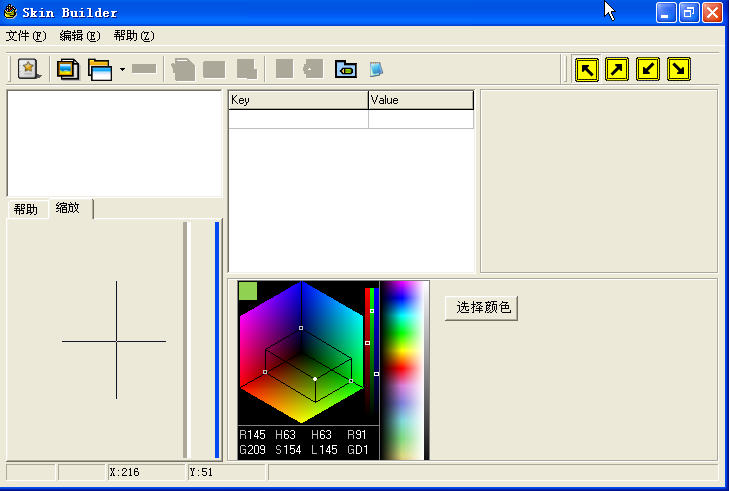Viewport: 729px width, 491px height.
Task: Click the 选择颜色 button
Action: (x=481, y=307)
